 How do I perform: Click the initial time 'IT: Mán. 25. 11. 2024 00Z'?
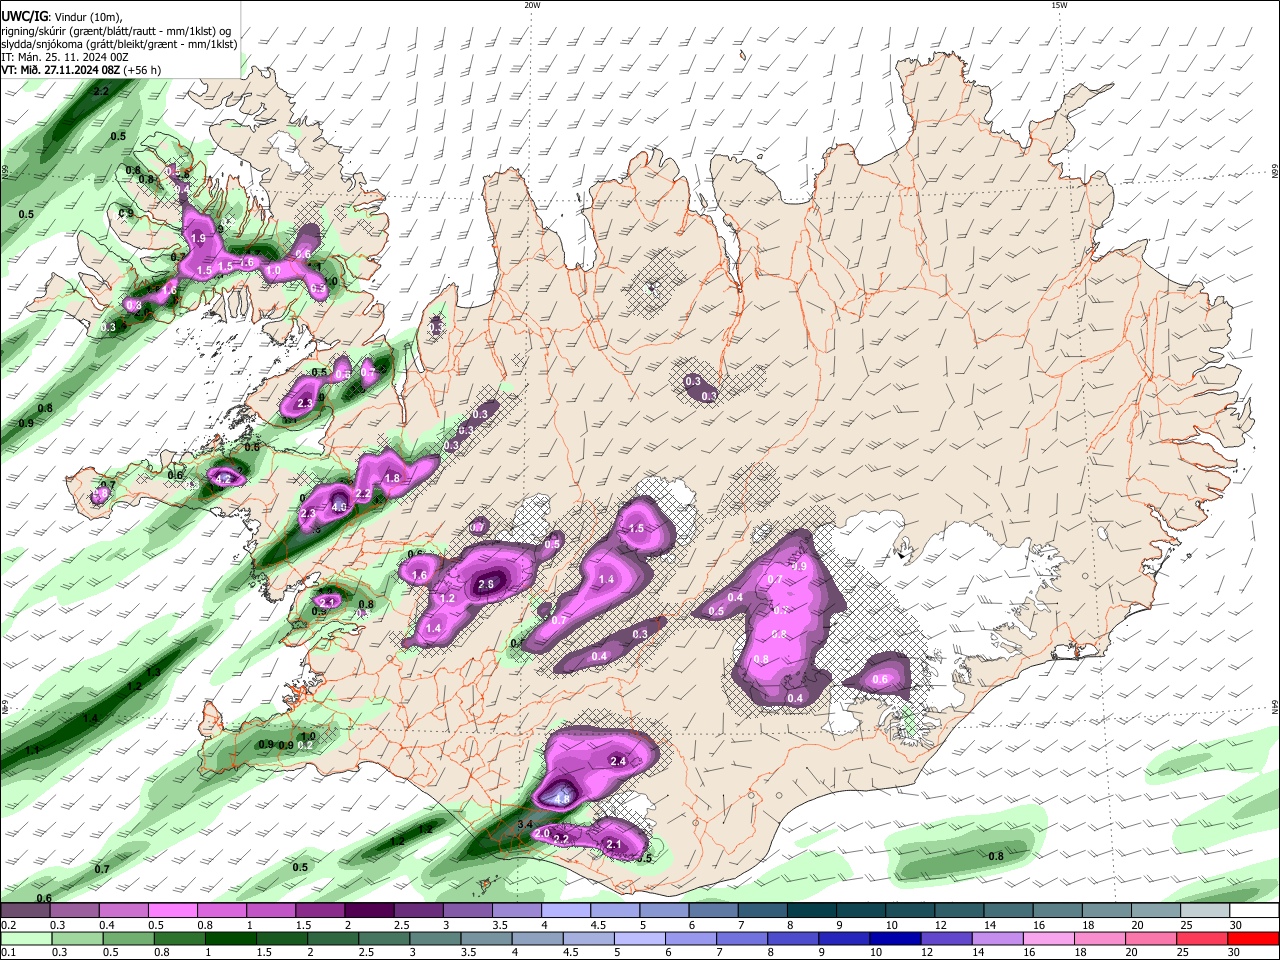coord(65,57)
